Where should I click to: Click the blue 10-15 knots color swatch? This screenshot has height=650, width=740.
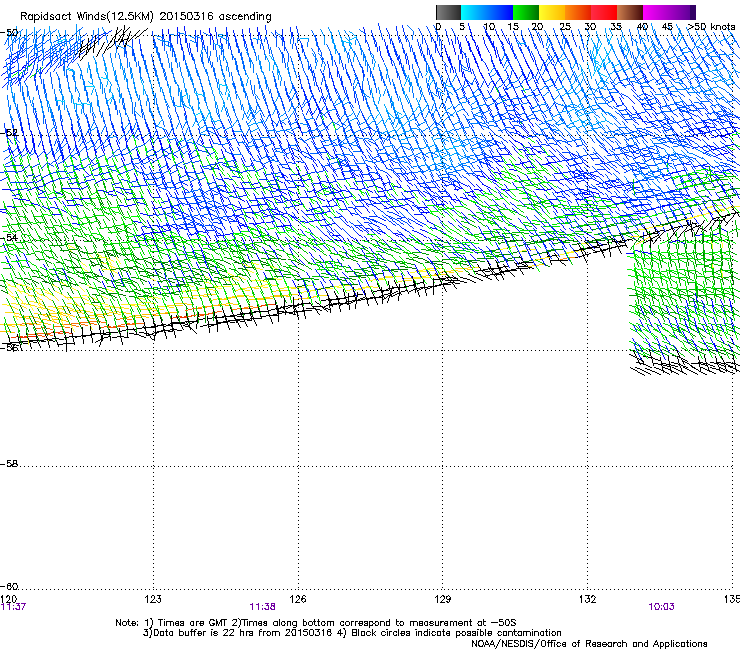pos(500,12)
